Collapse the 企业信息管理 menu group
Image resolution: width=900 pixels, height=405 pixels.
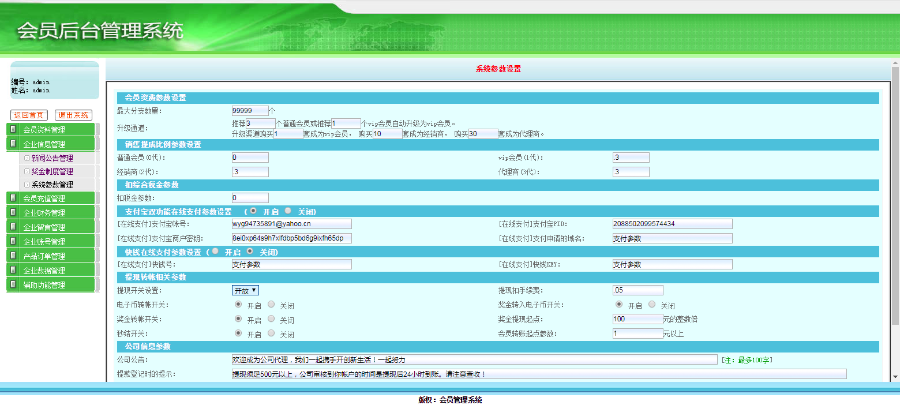[x=50, y=144]
